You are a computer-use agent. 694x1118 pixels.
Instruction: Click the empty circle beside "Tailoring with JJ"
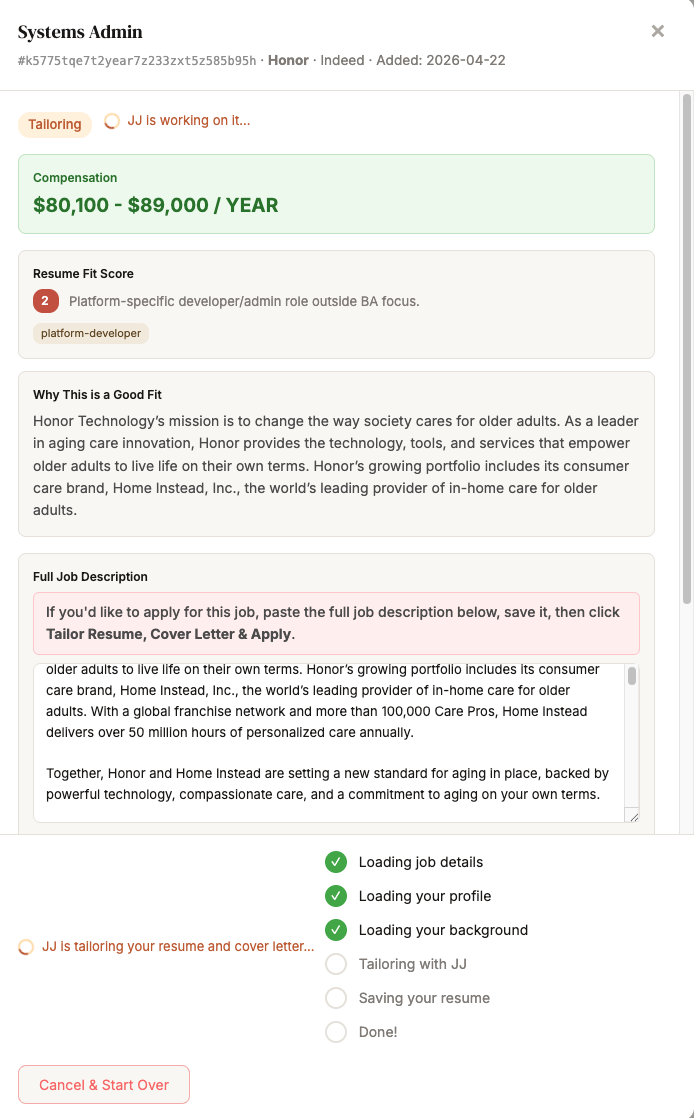coord(336,963)
